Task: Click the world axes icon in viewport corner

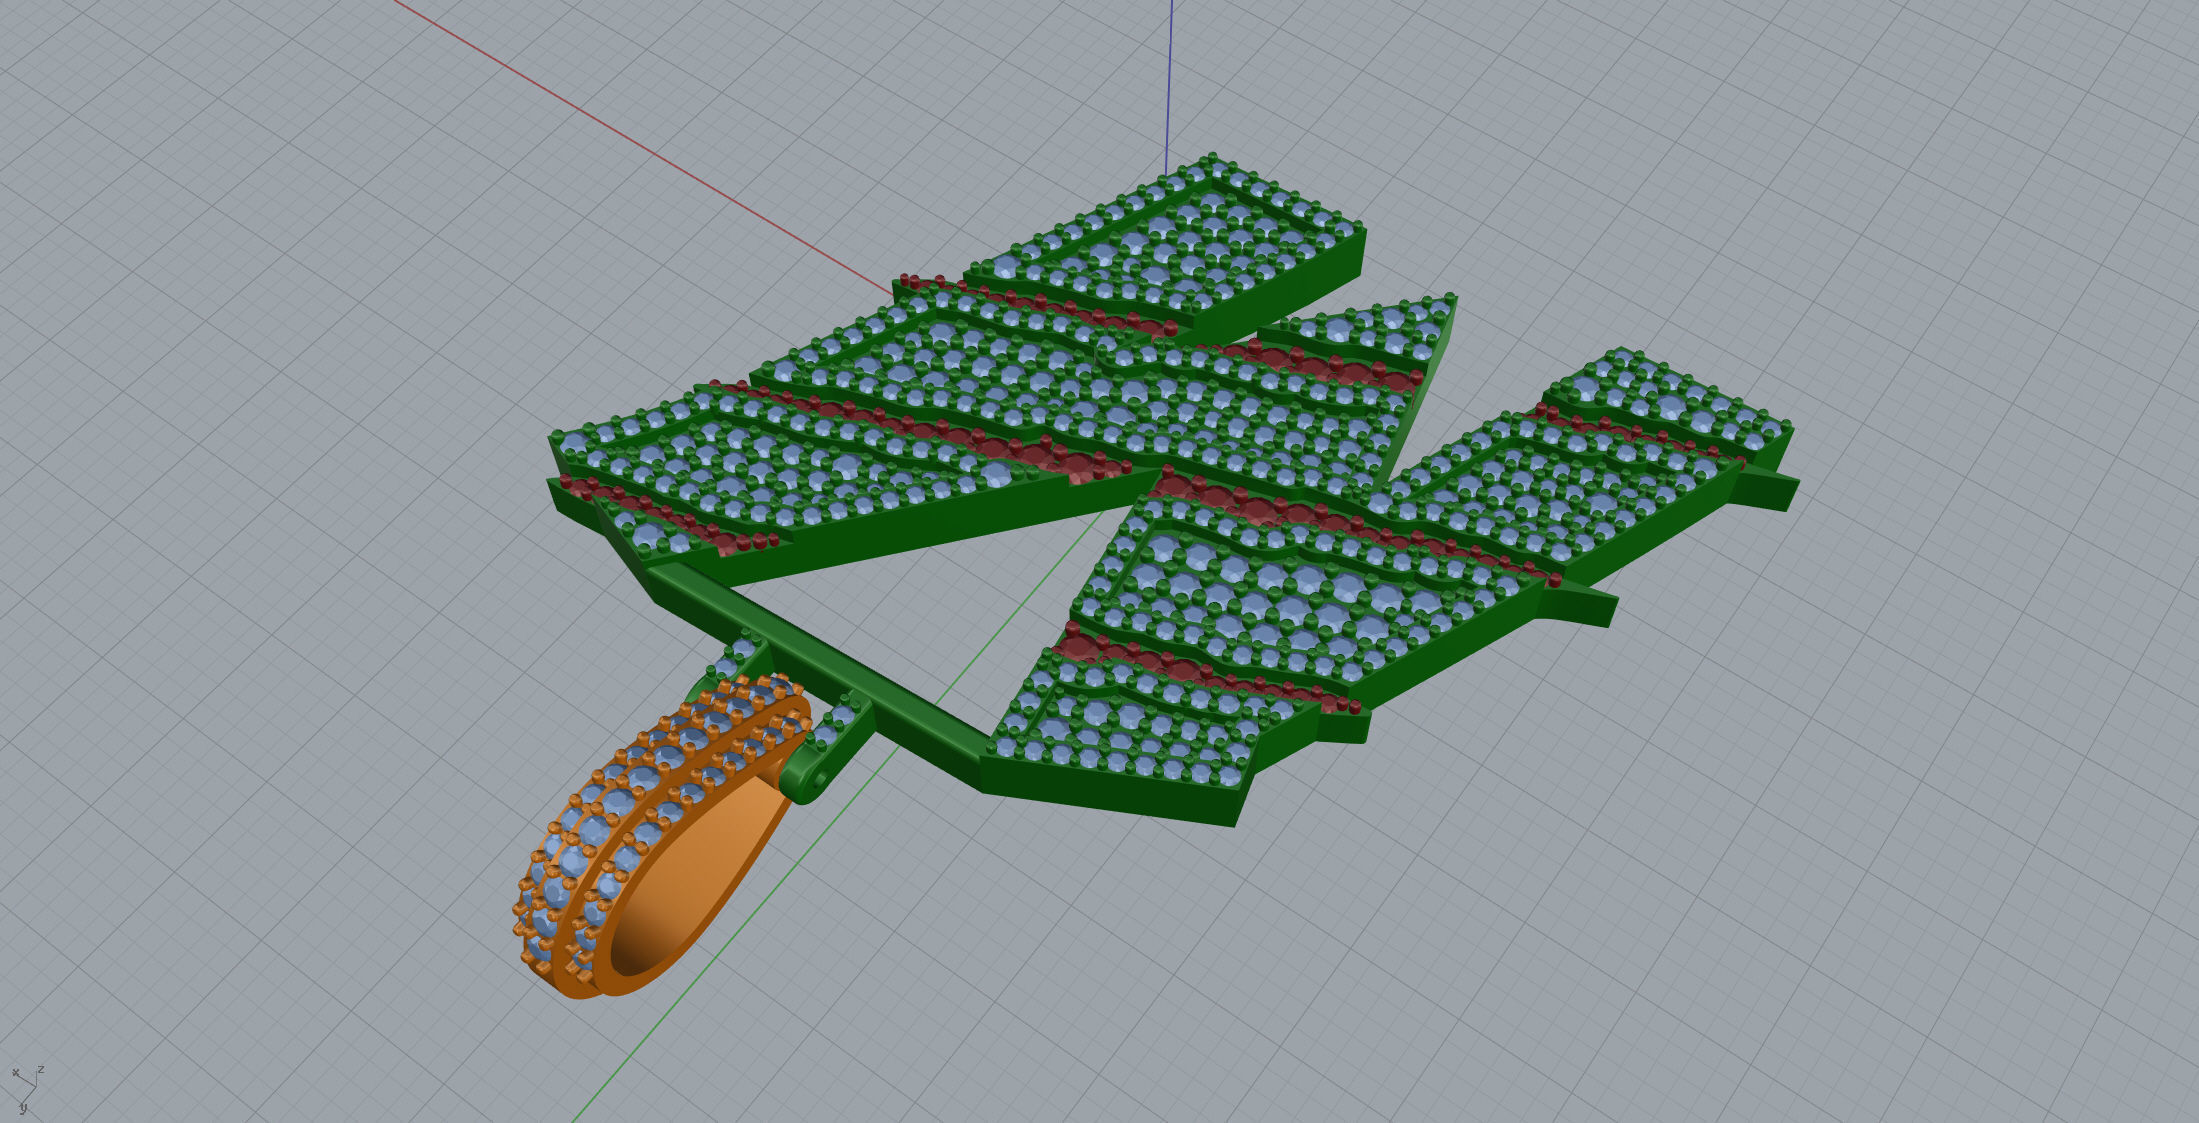Action: 27,1089
